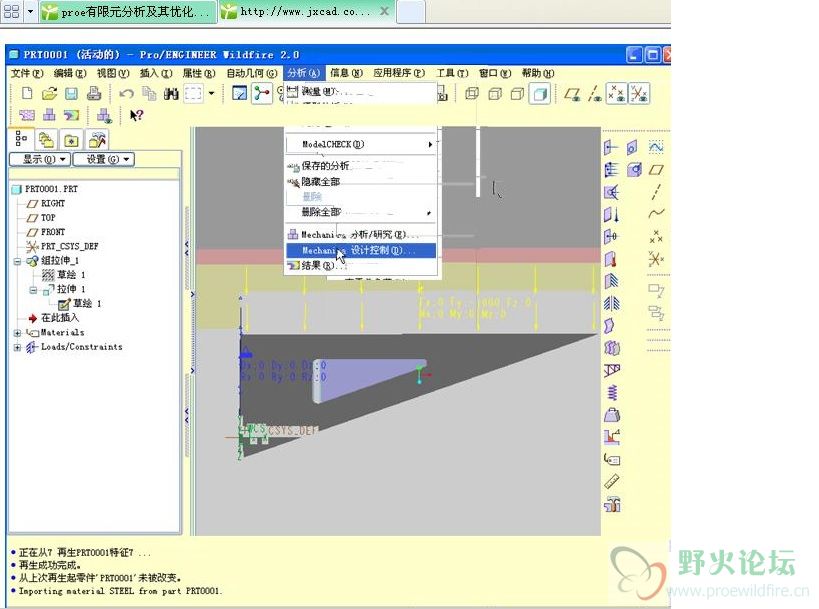
Task: Choose 保存的分析 menu entry
Action: (361, 166)
